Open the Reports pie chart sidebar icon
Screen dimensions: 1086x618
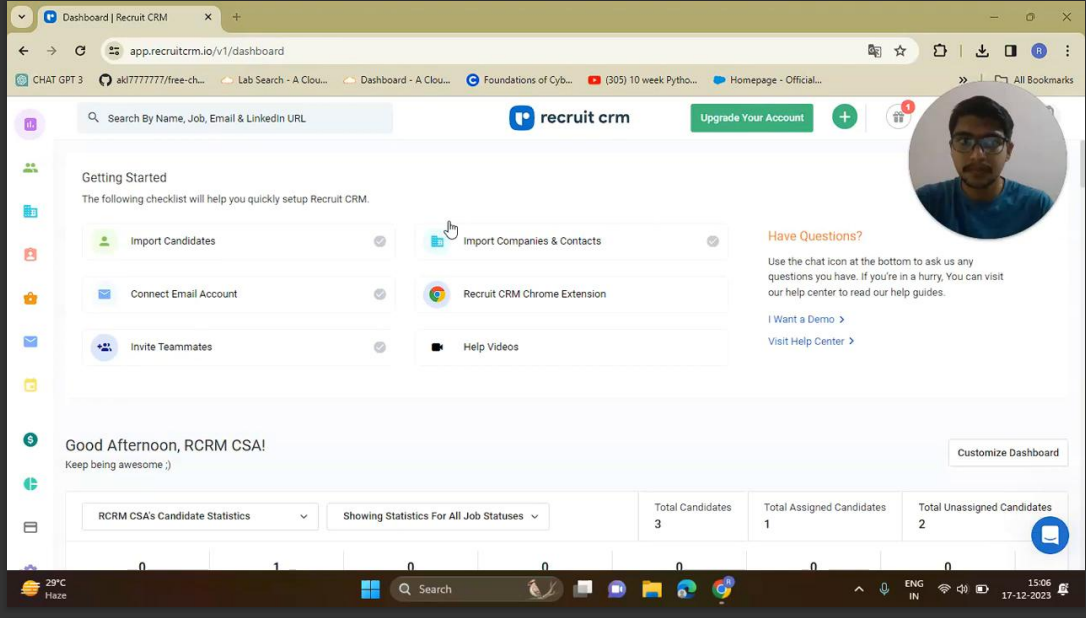coord(30,483)
